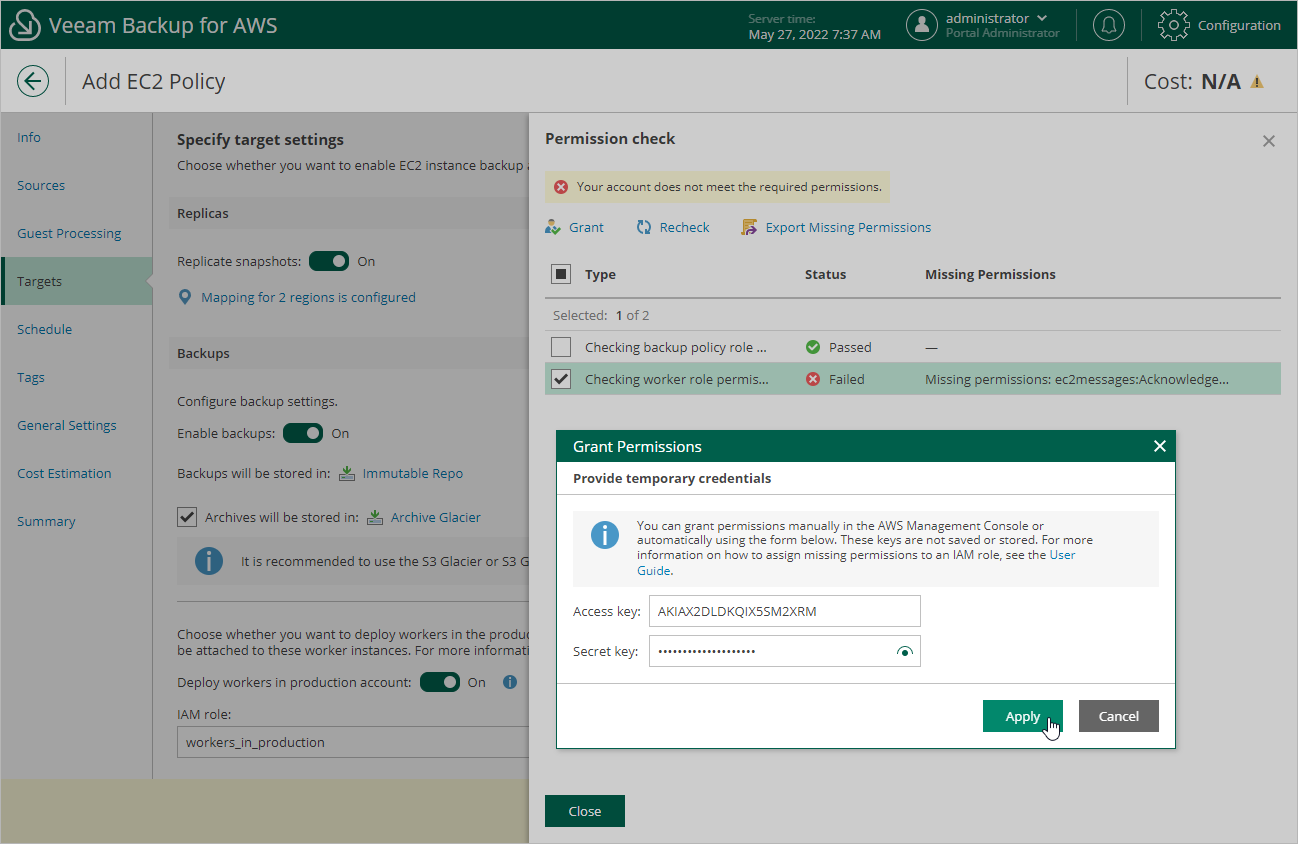The width and height of the screenshot is (1298, 844).
Task: Click the S3 Glacier recommendation info icon
Action: tap(208, 561)
